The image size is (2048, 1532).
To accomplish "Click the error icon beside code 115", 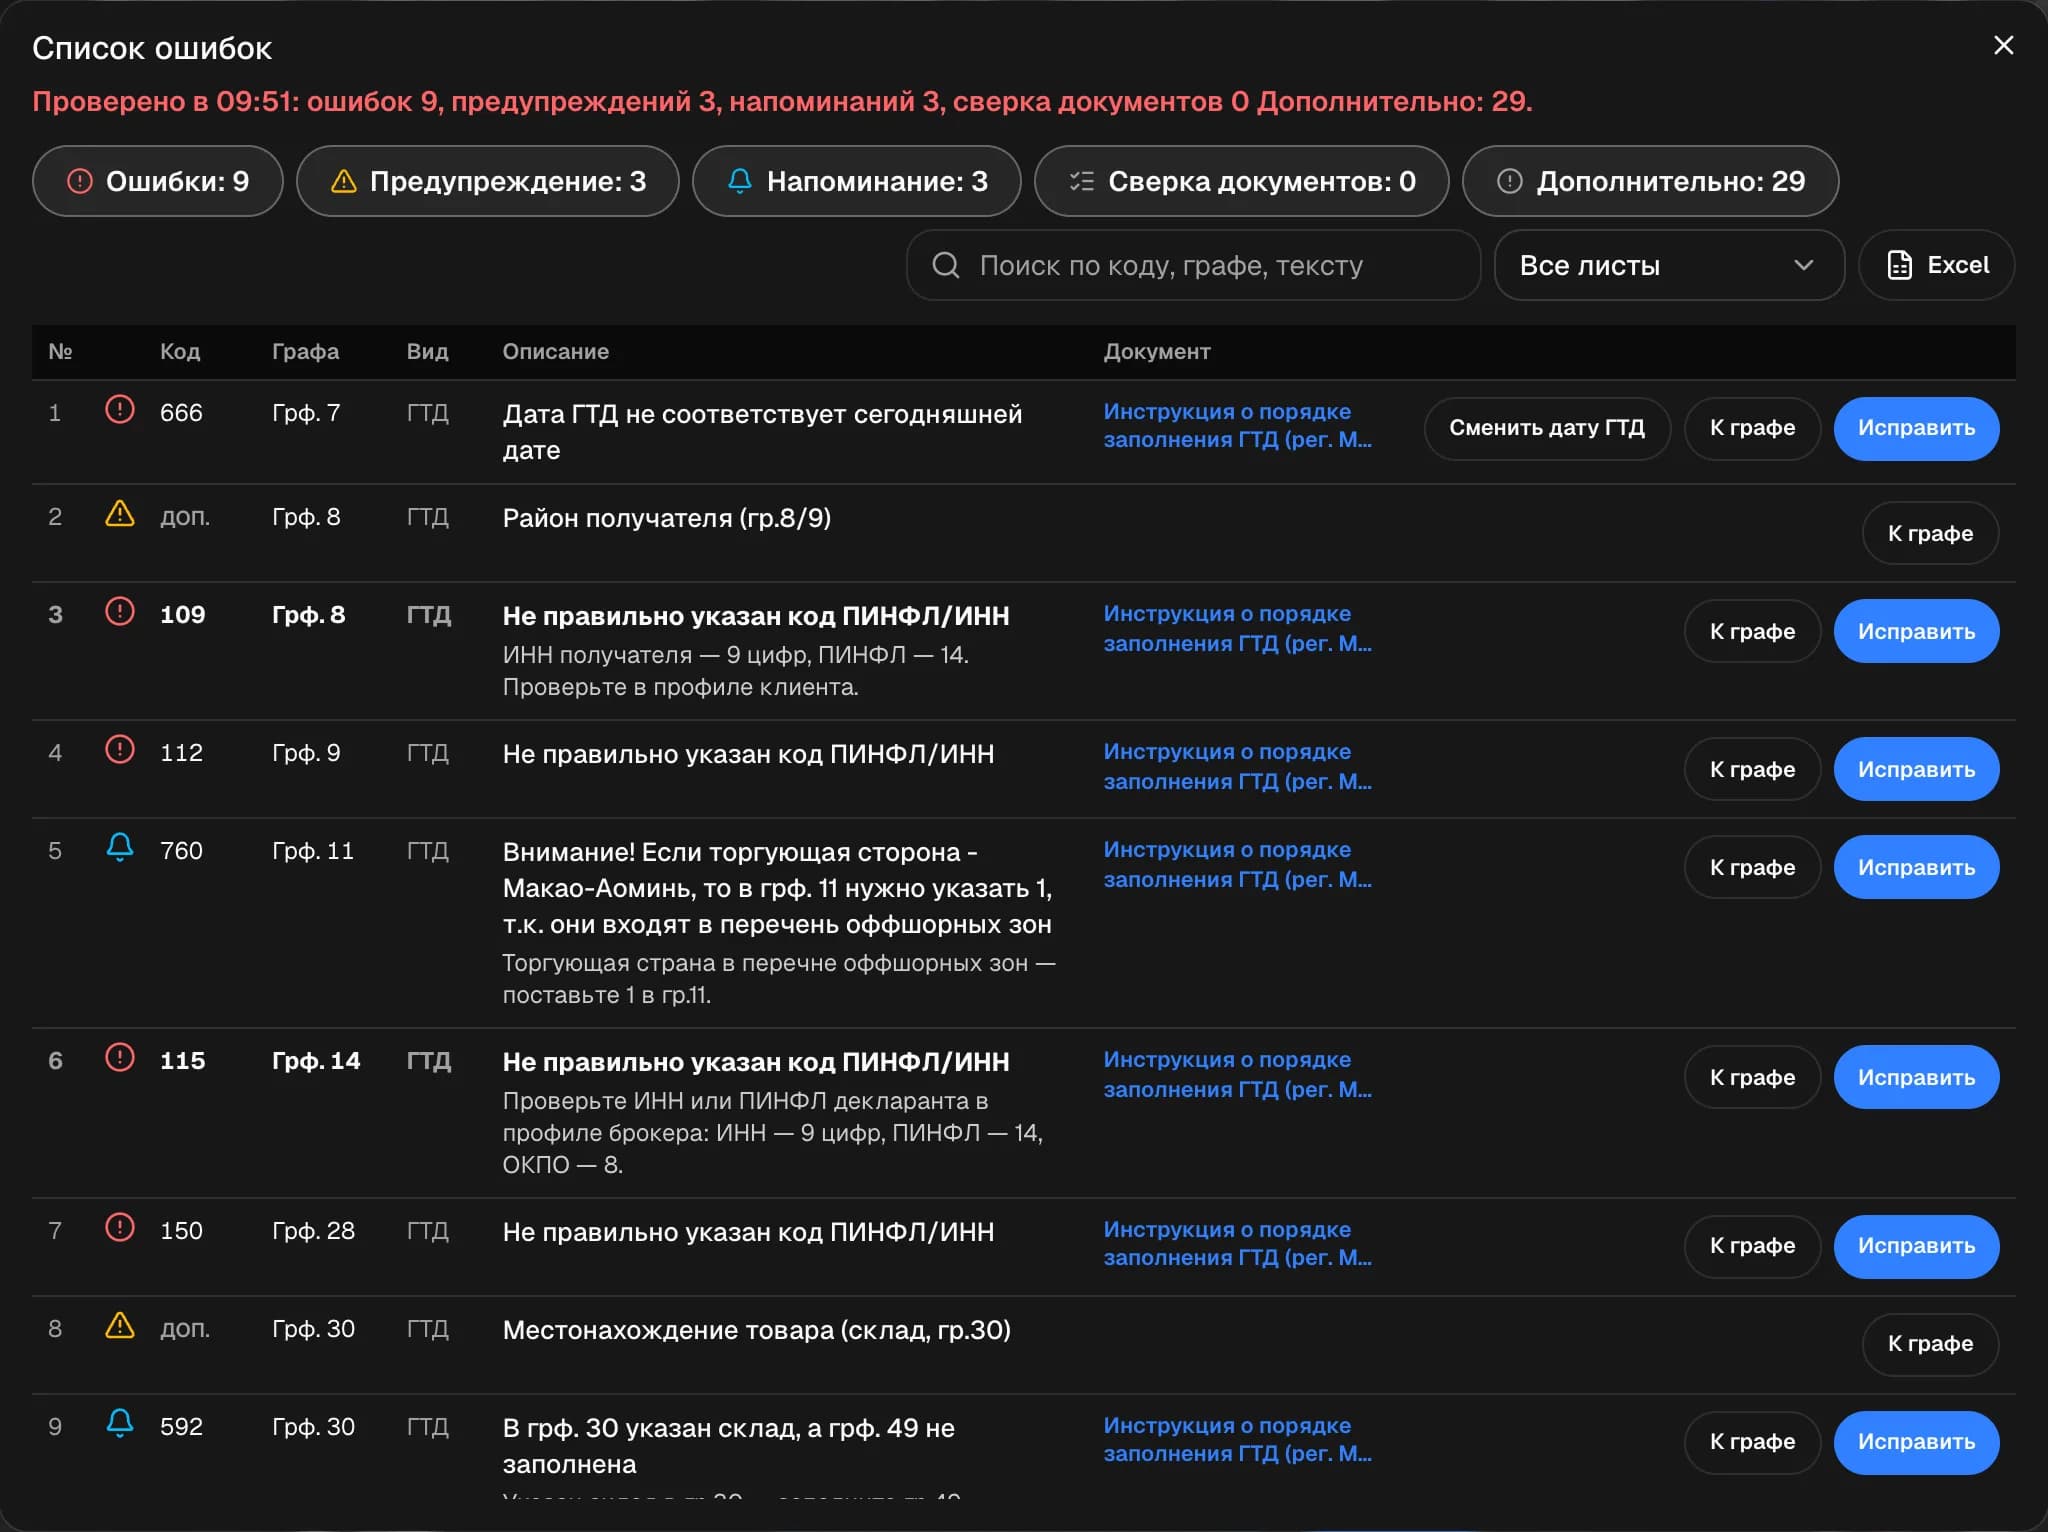I will (120, 1057).
